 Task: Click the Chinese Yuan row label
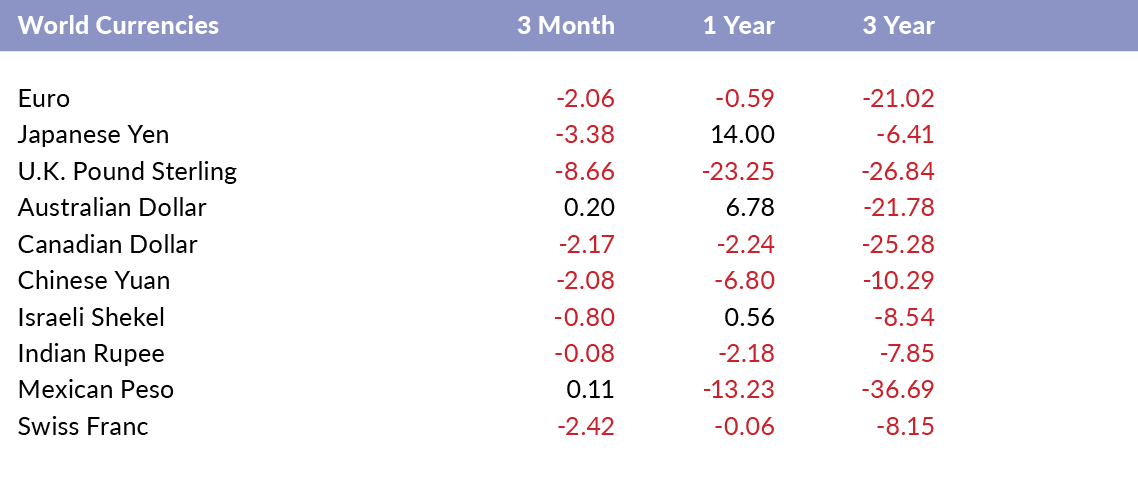click(94, 280)
